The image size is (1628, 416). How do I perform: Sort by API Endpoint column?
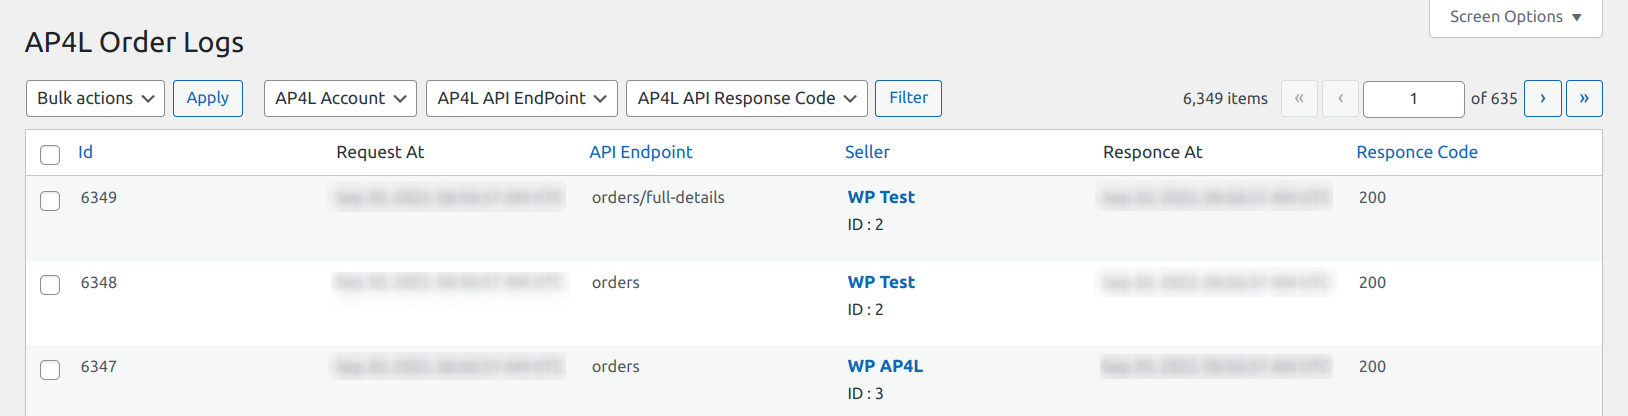641,152
